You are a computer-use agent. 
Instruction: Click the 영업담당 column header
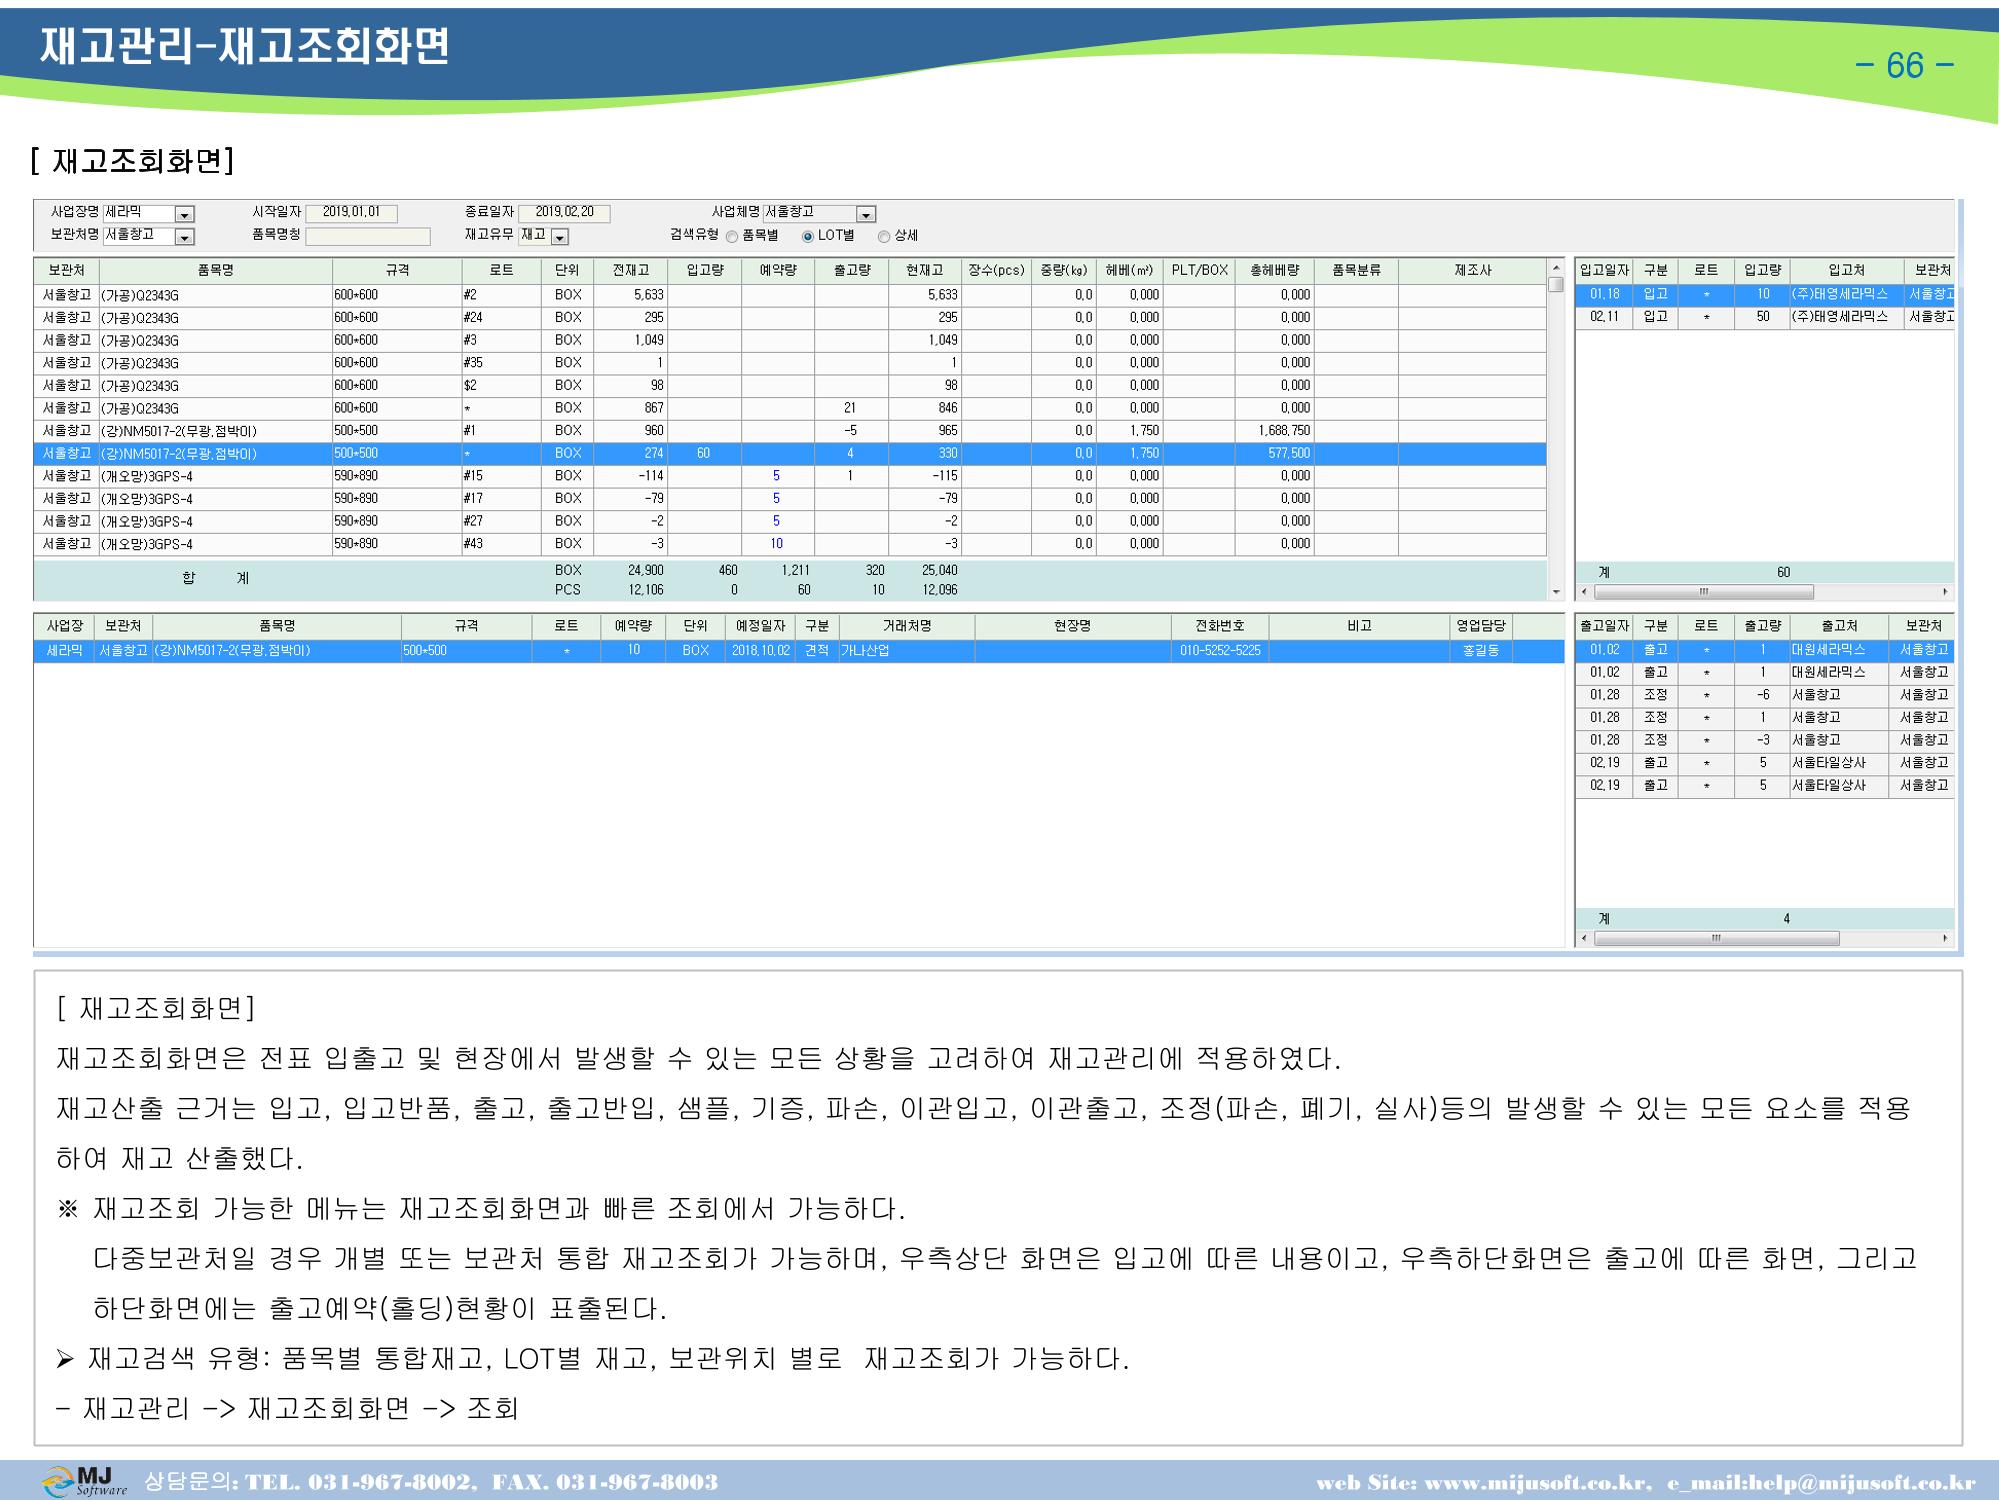pos(1480,626)
